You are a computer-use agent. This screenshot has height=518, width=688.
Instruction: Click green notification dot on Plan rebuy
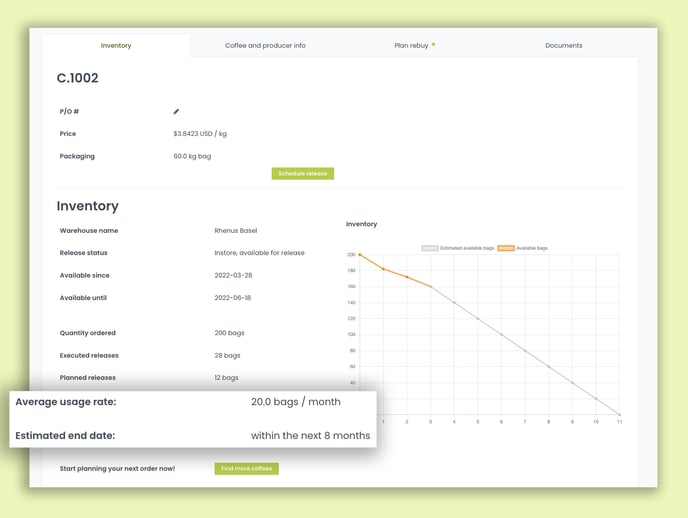[434, 44]
